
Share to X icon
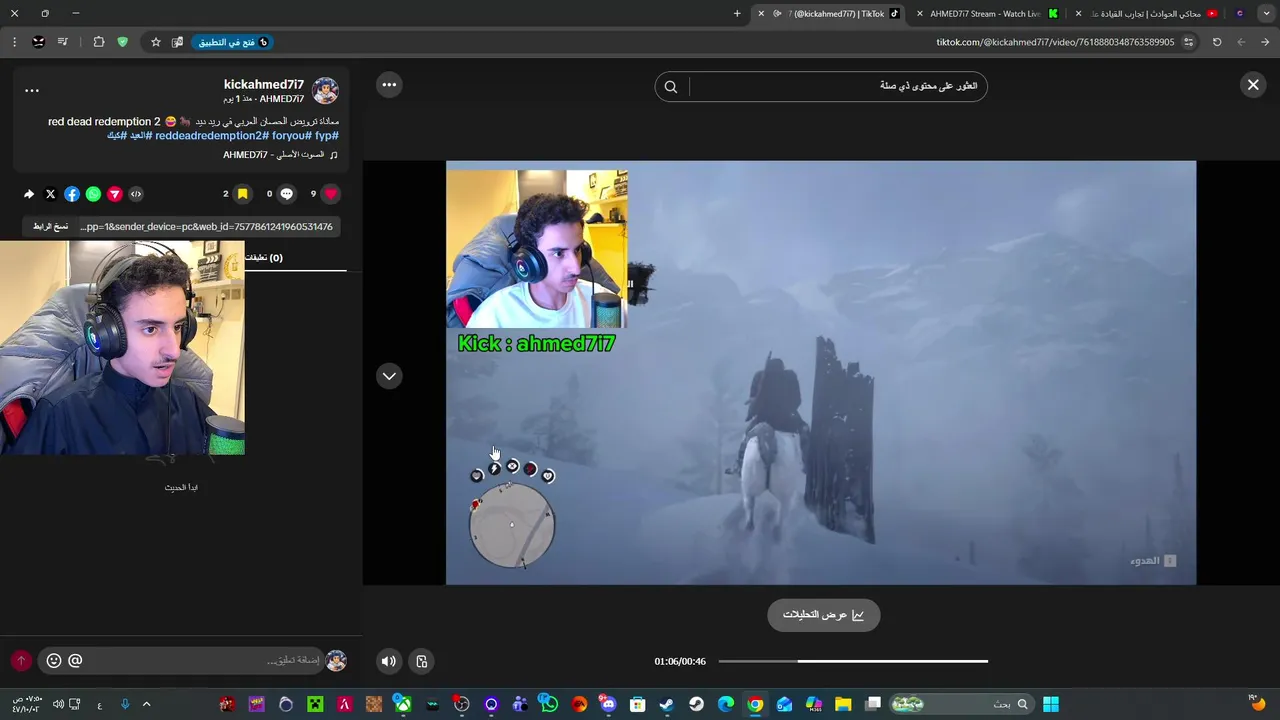(50, 194)
